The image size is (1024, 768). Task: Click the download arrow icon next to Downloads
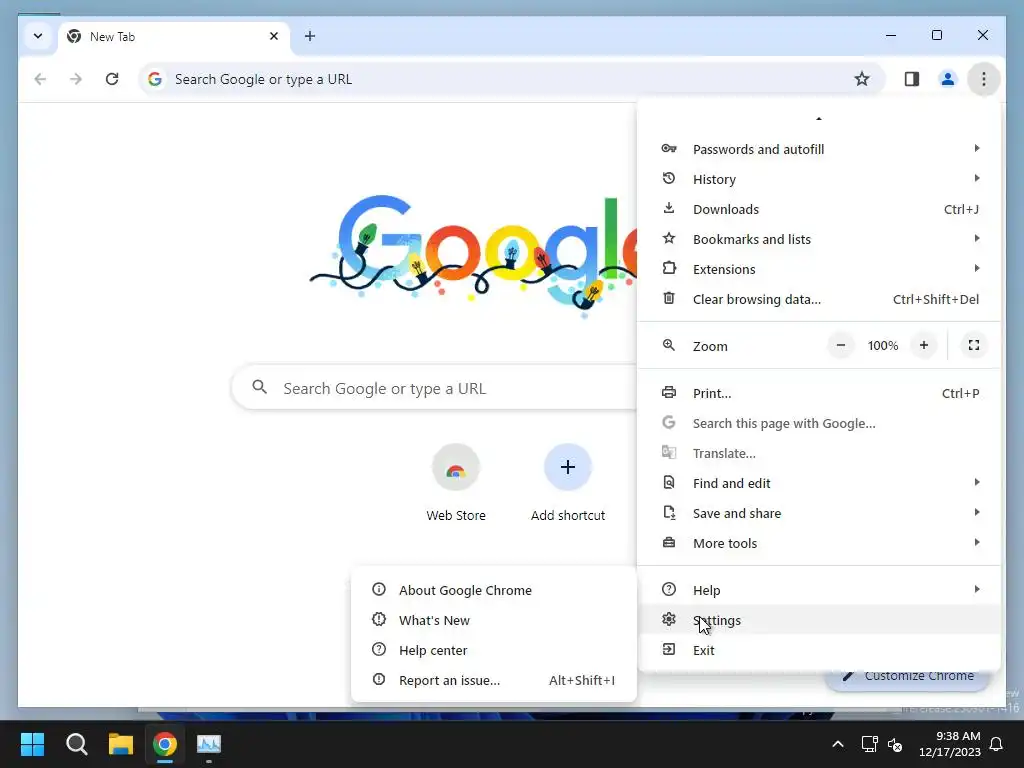[x=669, y=208]
